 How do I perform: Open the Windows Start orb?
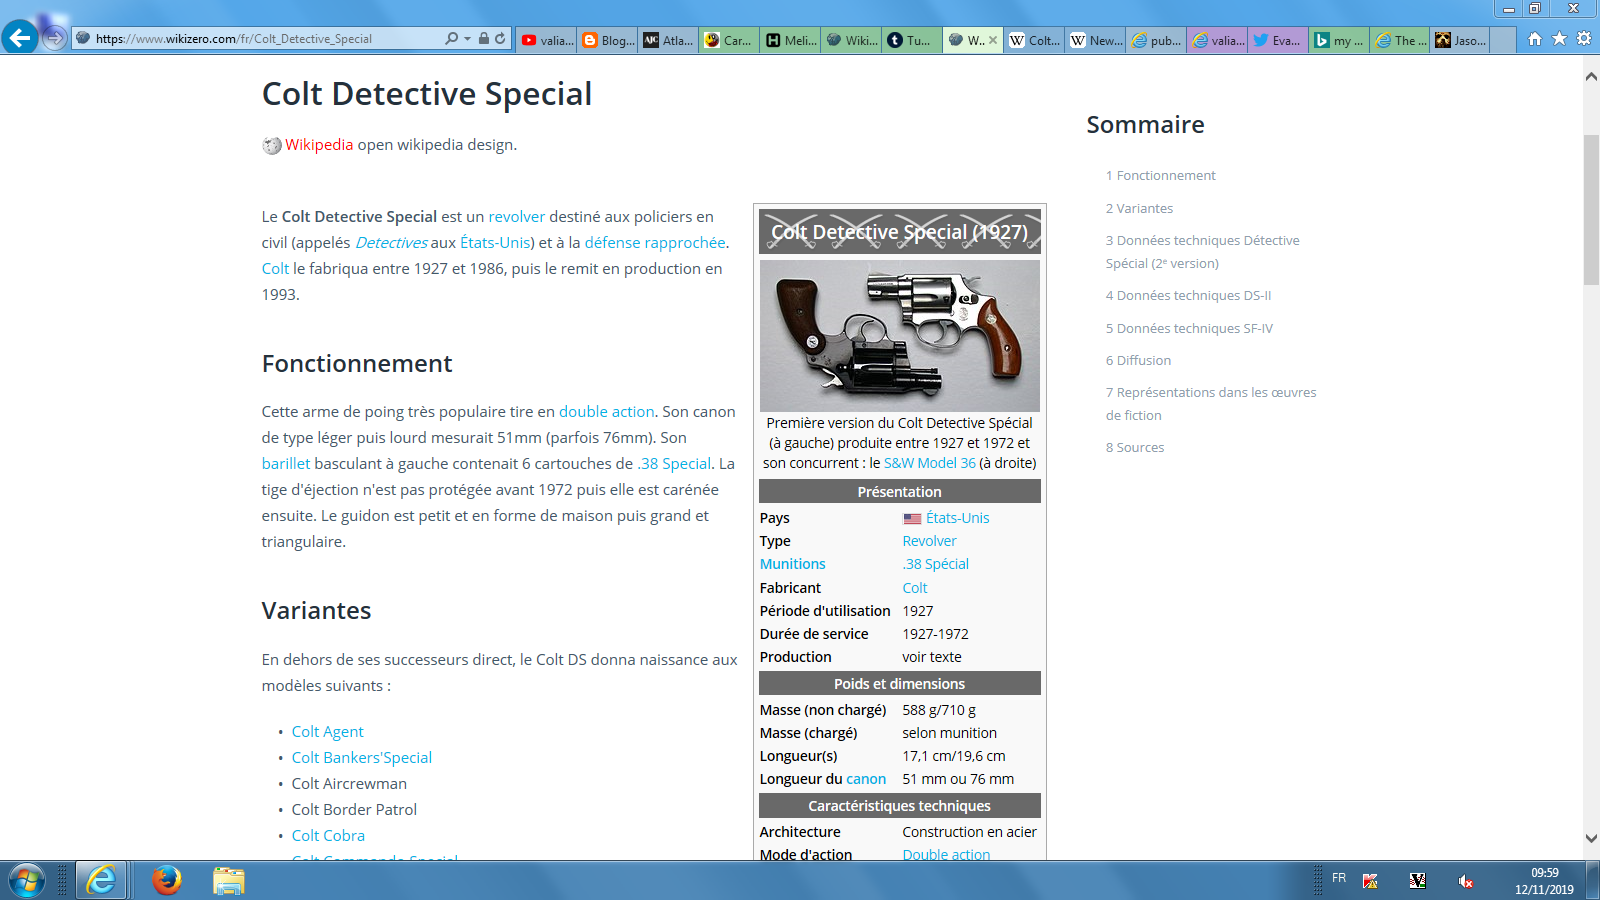pyautogui.click(x=27, y=881)
